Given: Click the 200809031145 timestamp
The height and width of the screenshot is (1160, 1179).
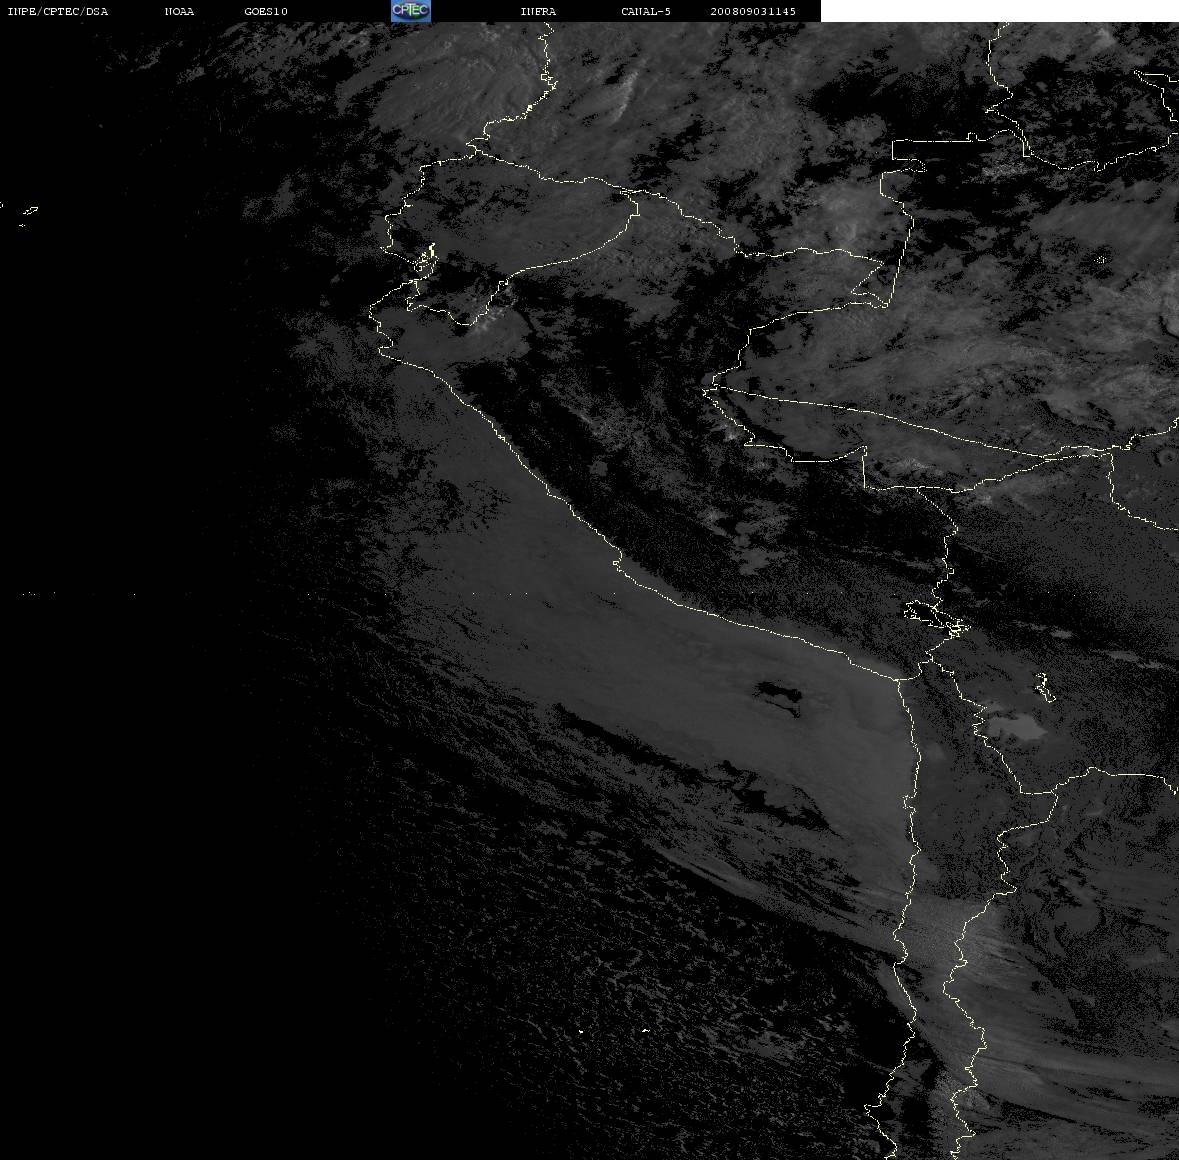Looking at the screenshot, I should [x=753, y=11].
